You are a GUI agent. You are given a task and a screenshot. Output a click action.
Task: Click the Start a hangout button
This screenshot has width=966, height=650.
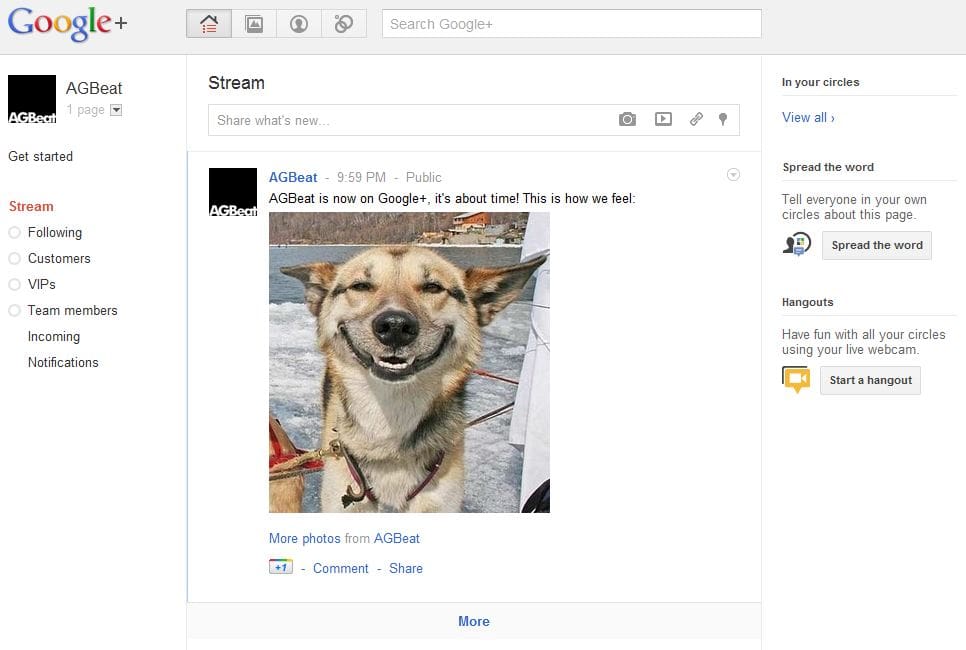pyautogui.click(x=870, y=380)
